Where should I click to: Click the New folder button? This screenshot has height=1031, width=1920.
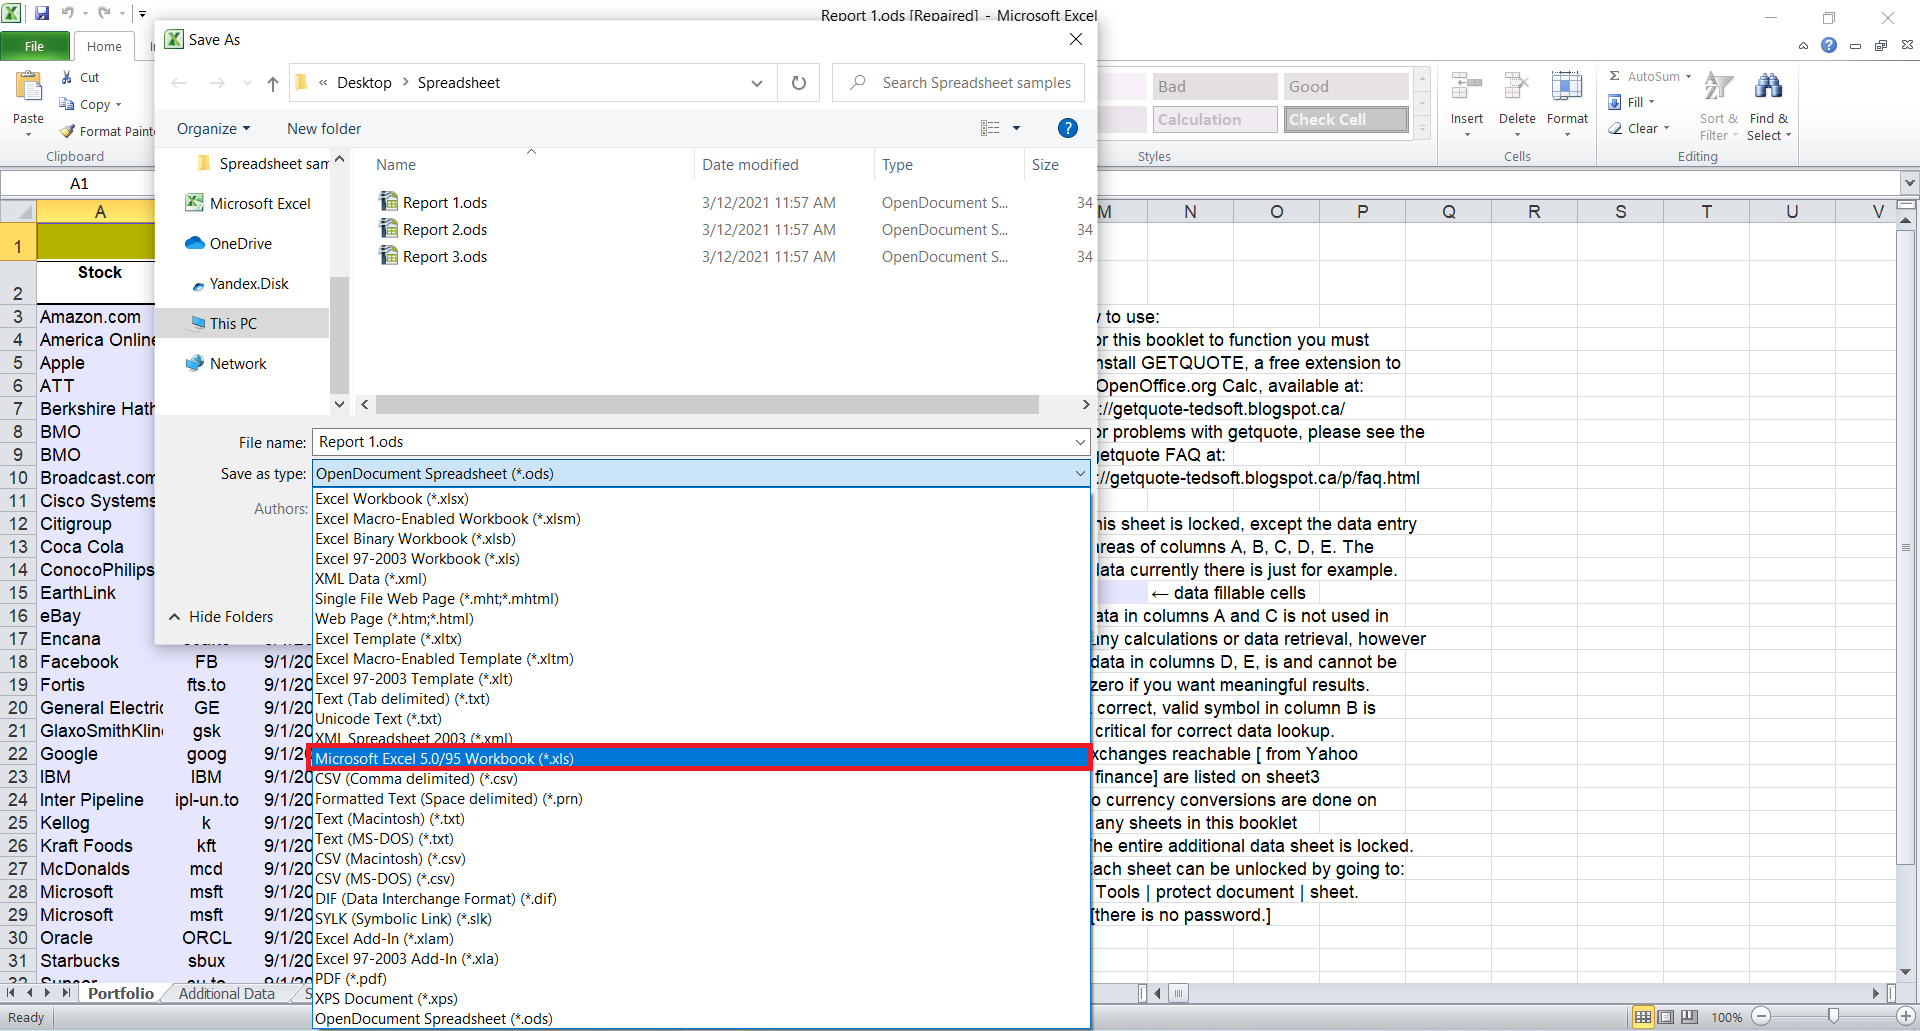tap(324, 129)
